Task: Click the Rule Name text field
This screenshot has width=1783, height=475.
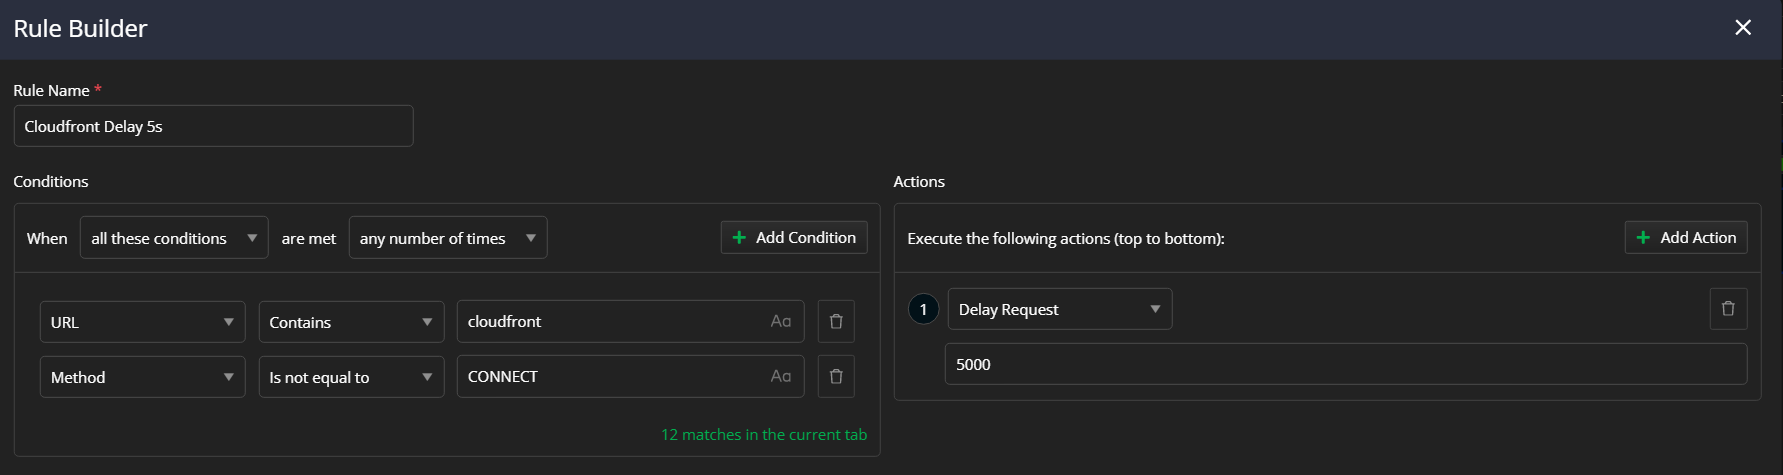Action: click(x=213, y=126)
